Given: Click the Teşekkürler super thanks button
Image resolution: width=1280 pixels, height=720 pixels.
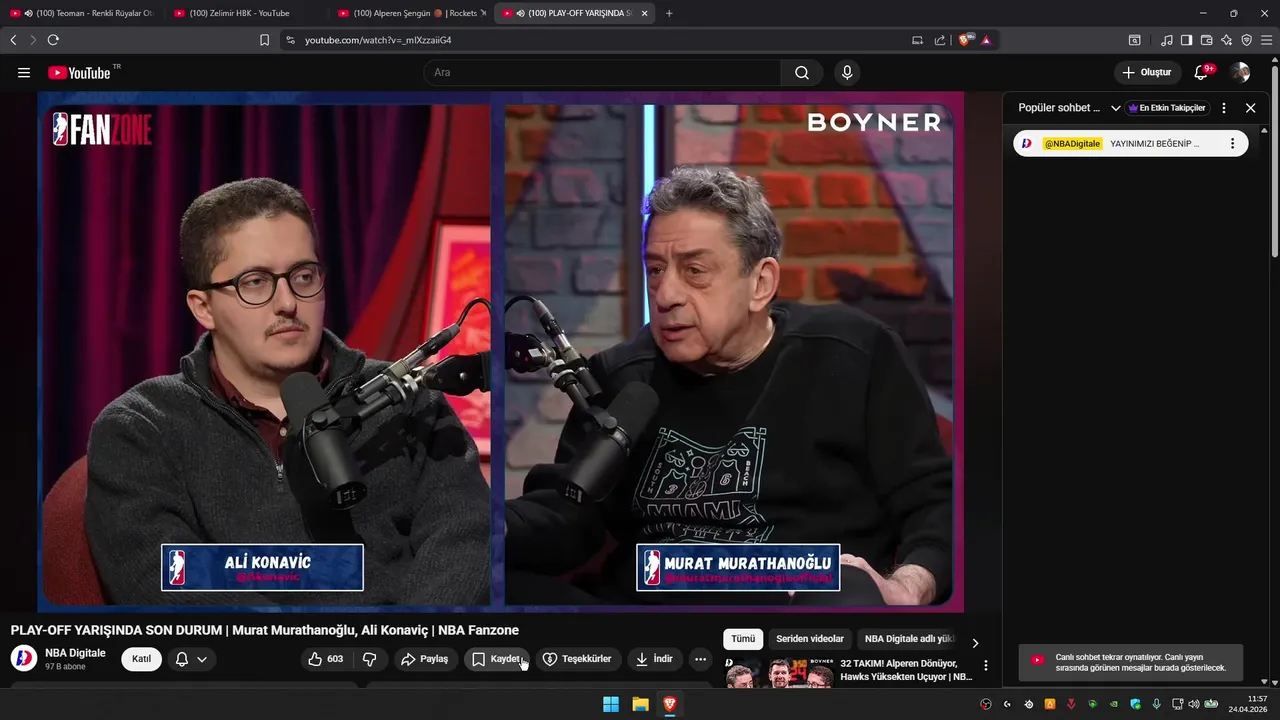Looking at the screenshot, I should pos(578,659).
